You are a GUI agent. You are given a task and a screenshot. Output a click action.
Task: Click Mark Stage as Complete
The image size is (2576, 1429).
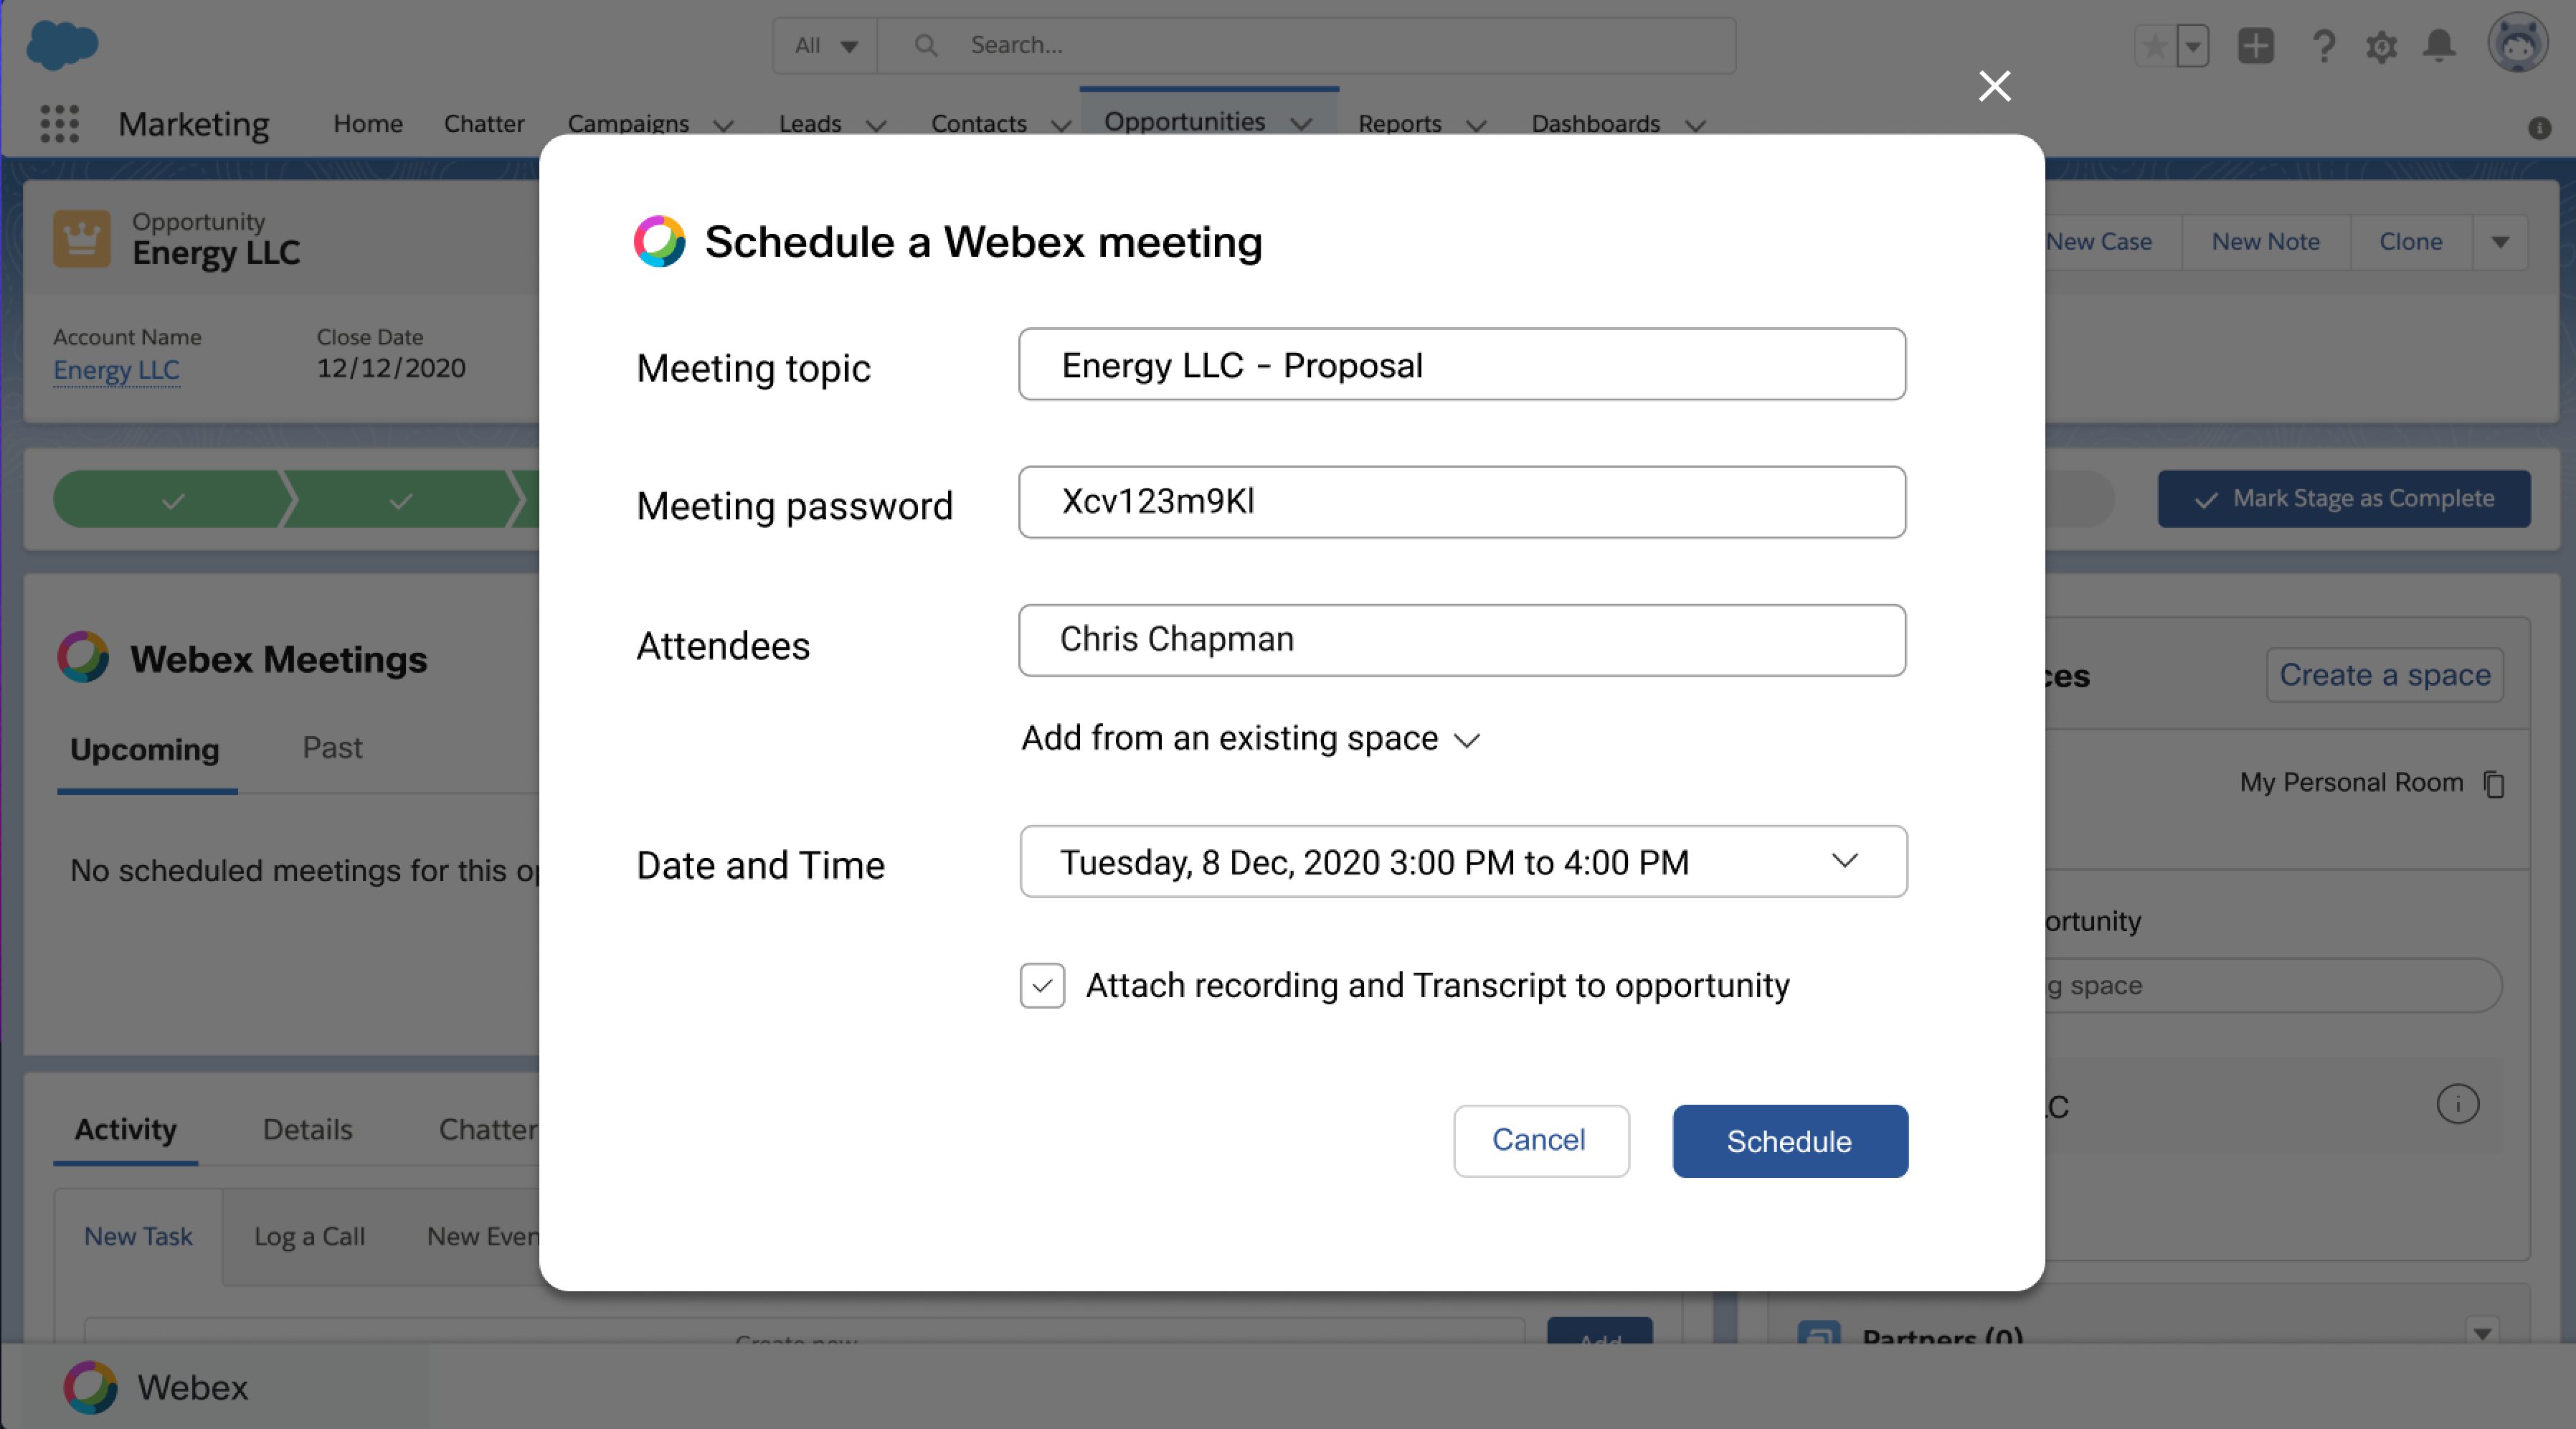pos(2344,499)
